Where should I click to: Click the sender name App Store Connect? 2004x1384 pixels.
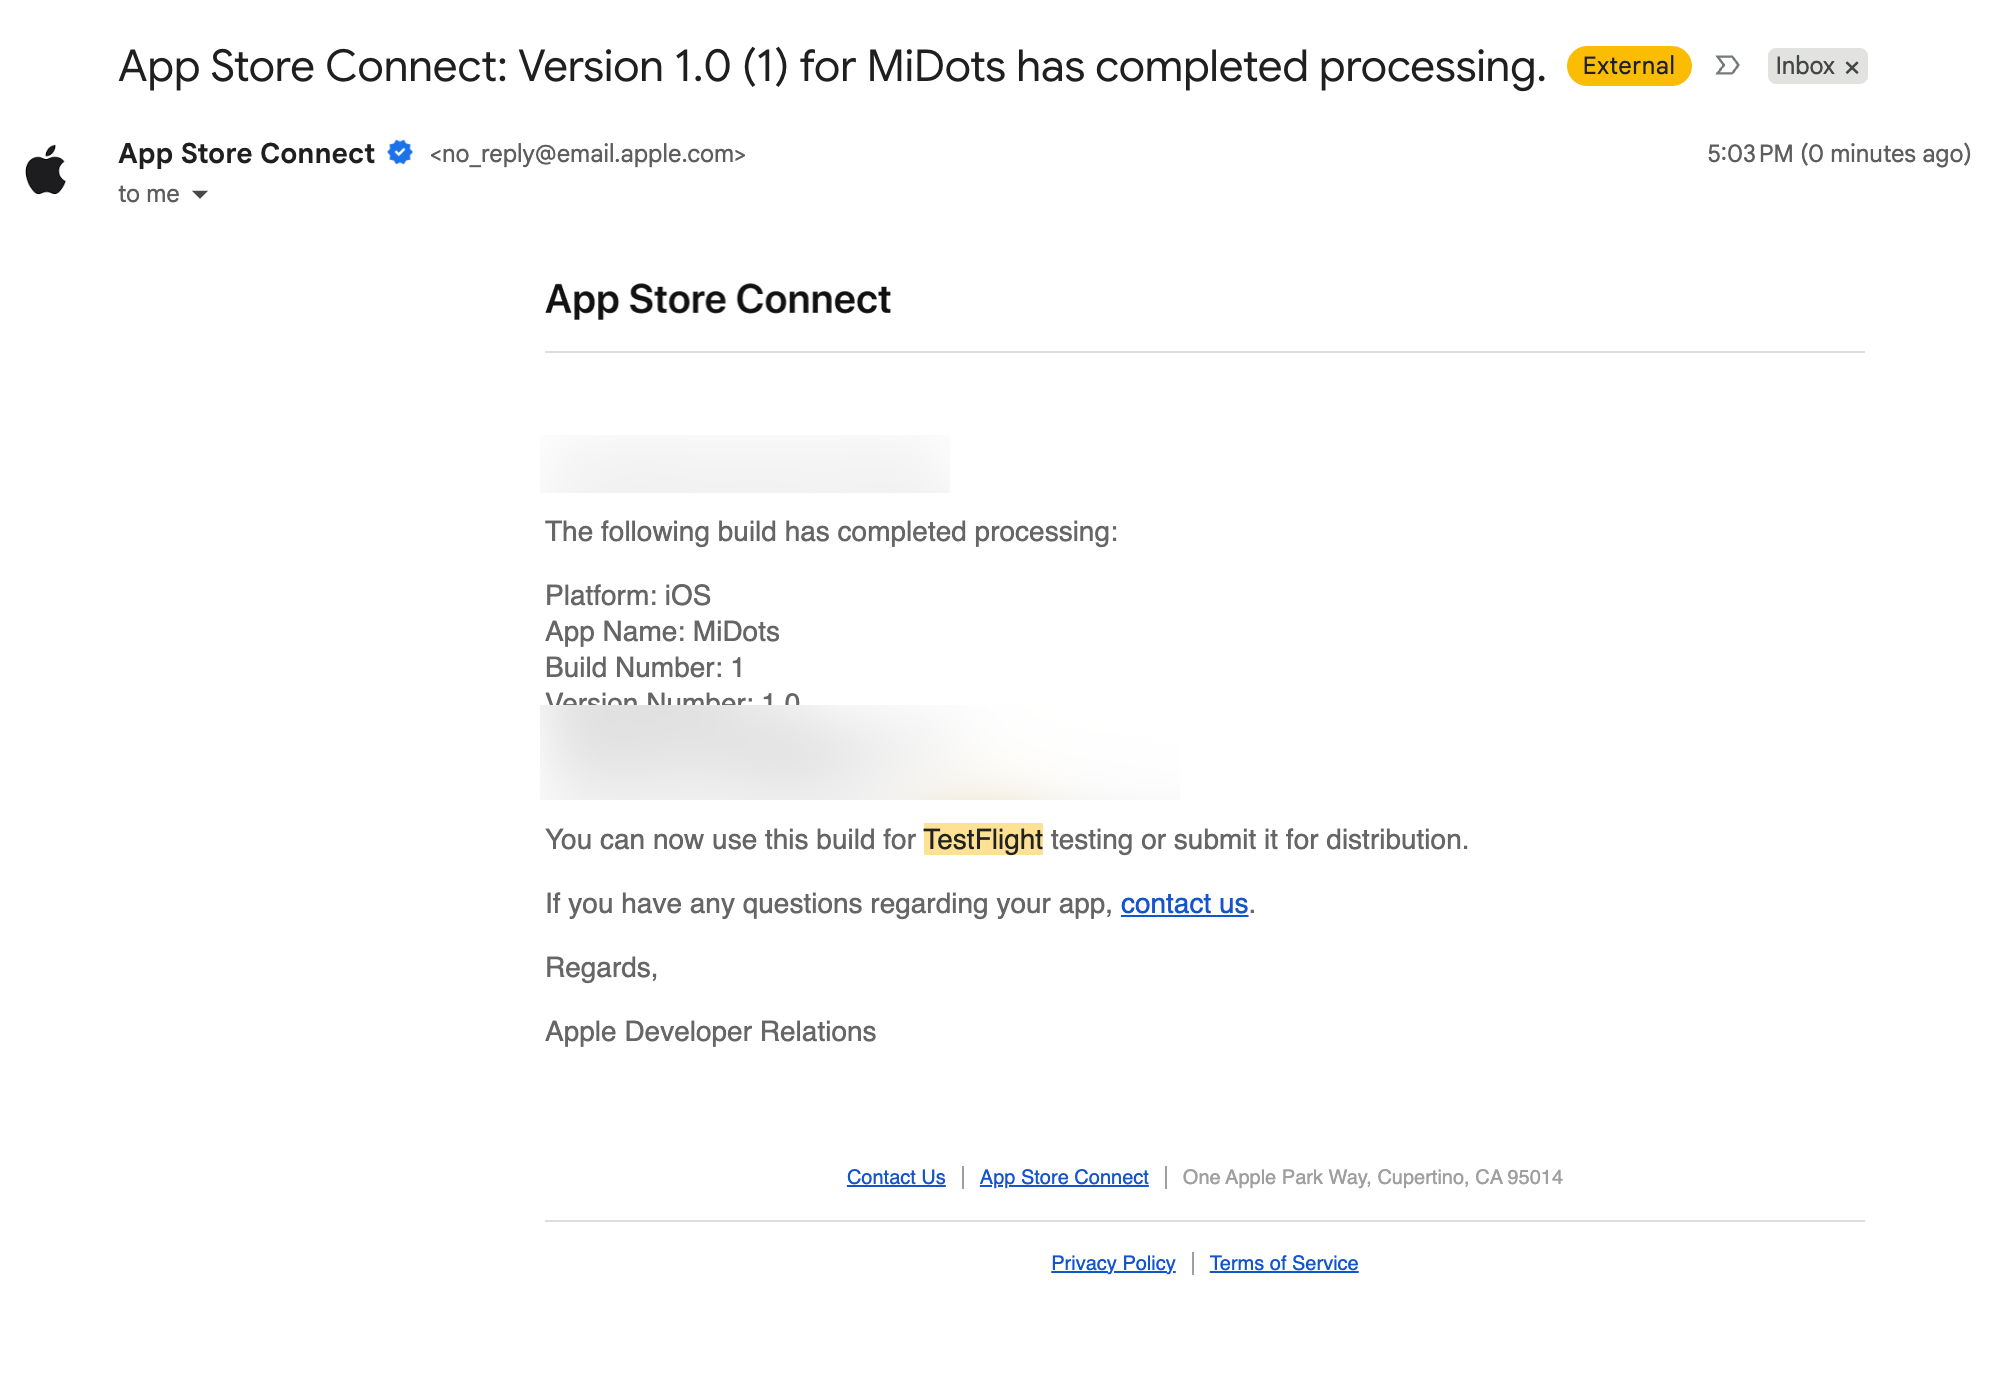[246, 153]
